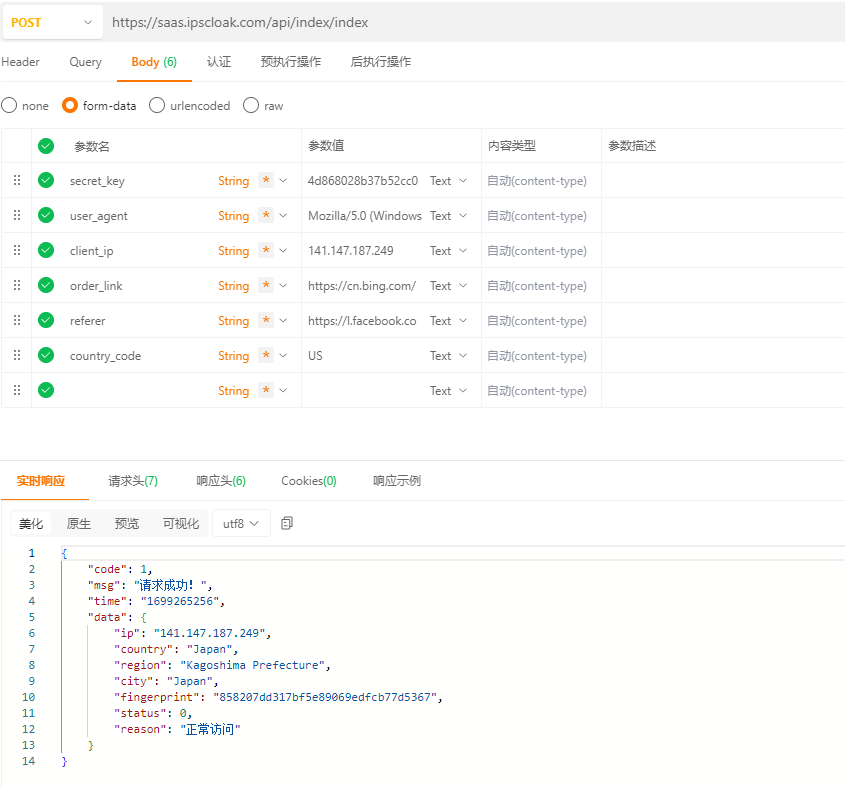Toggle required asterisk for order_link
Image resolution: width=845 pixels, height=789 pixels.
click(266, 285)
